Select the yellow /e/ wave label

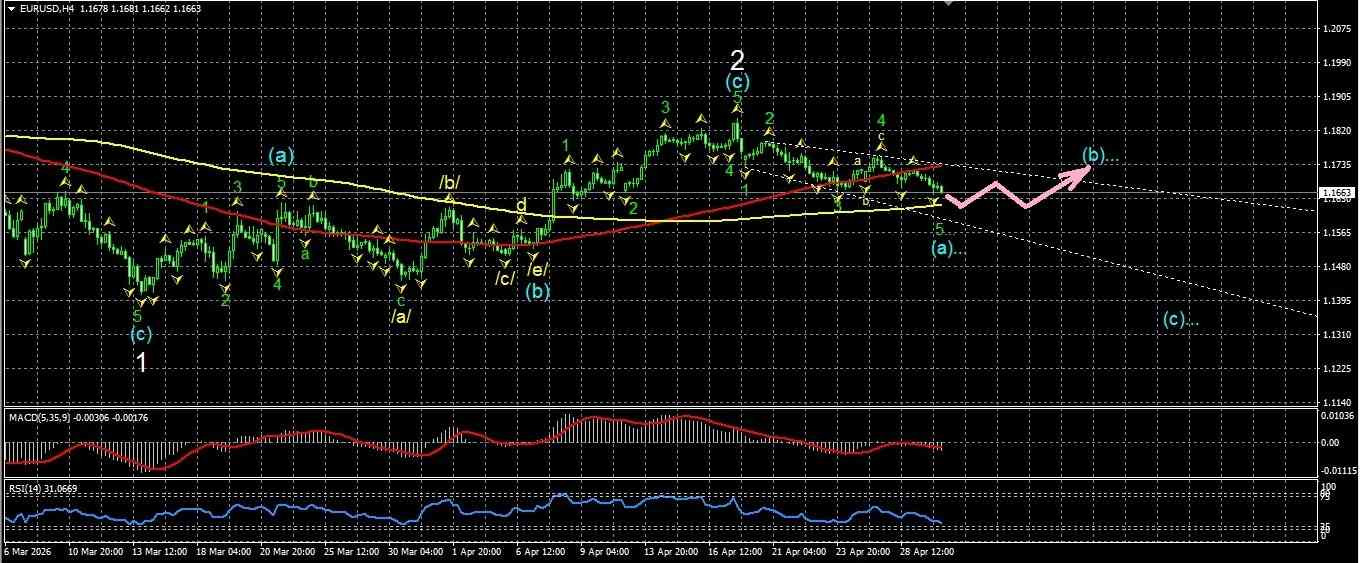point(538,270)
